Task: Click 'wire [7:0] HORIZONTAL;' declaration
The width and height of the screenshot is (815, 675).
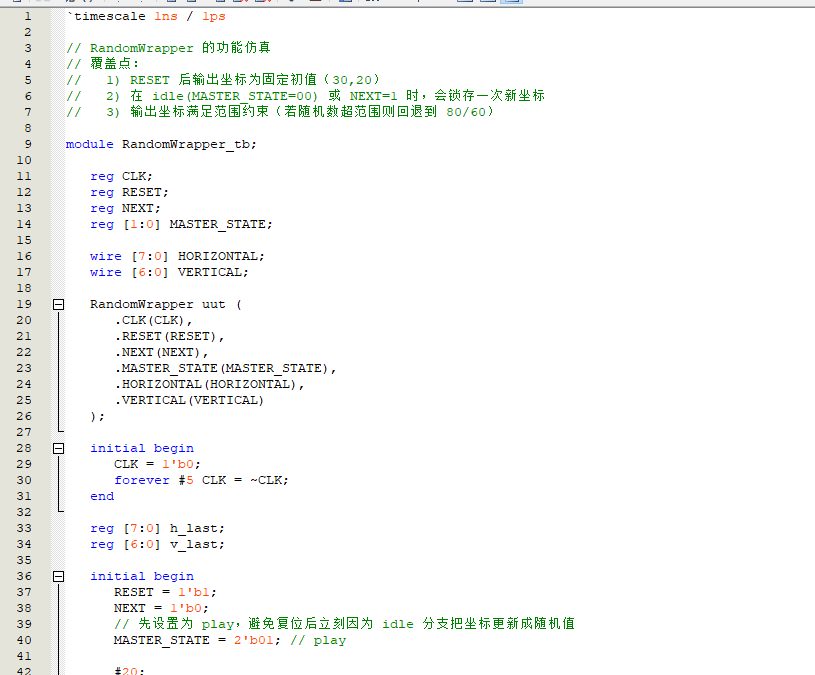Action: coord(177,256)
